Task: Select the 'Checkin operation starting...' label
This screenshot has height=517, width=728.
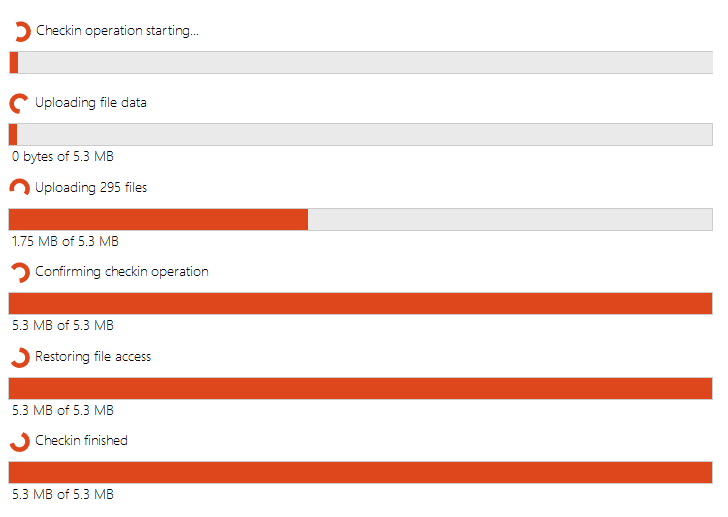Action: click(117, 31)
